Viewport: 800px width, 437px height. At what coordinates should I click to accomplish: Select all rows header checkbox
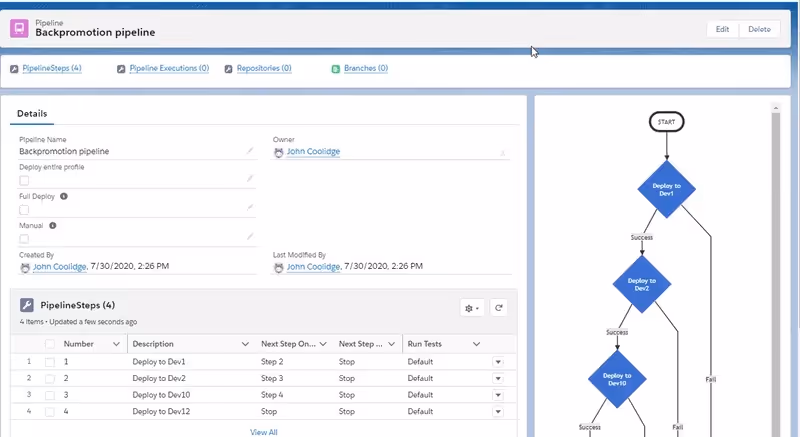pyautogui.click(x=50, y=344)
